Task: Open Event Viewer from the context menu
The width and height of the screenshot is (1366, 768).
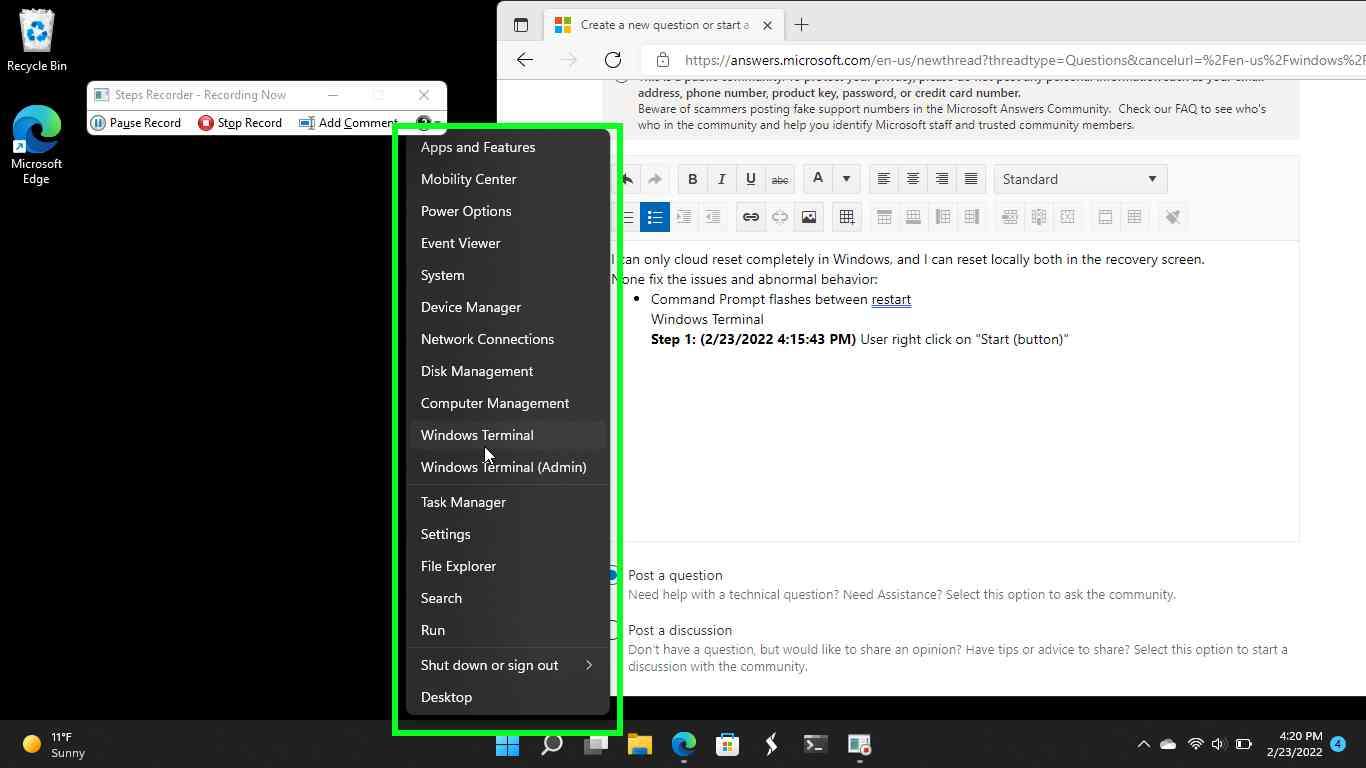Action: 460,243
